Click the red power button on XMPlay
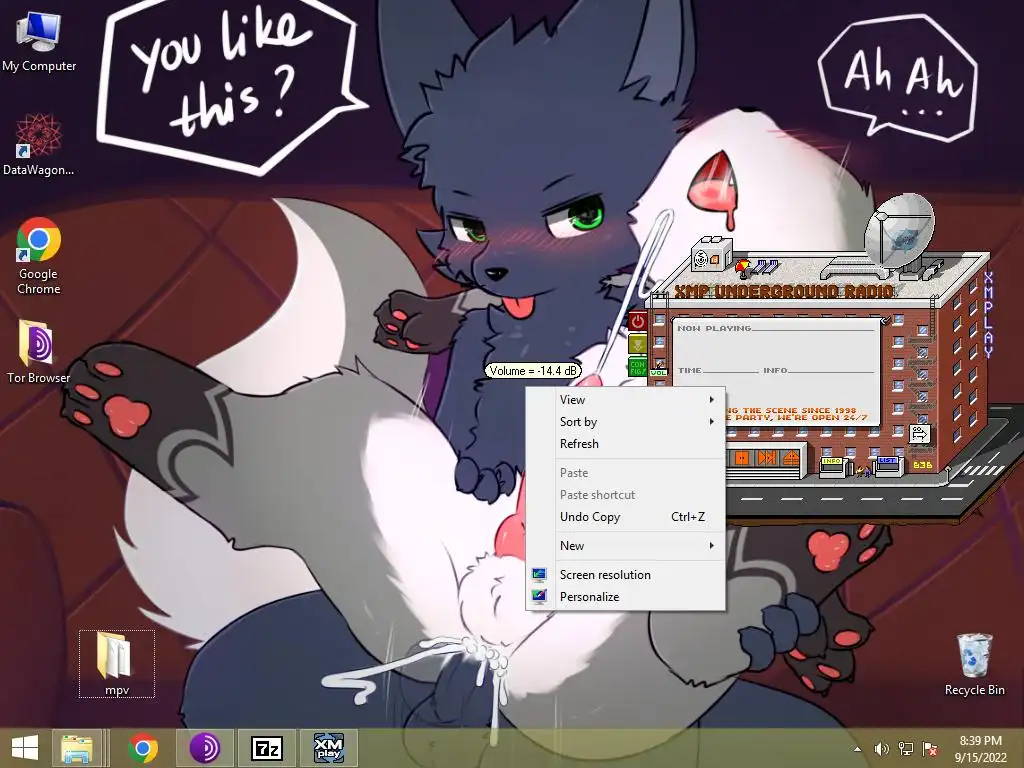This screenshot has height=768, width=1024. [637, 322]
